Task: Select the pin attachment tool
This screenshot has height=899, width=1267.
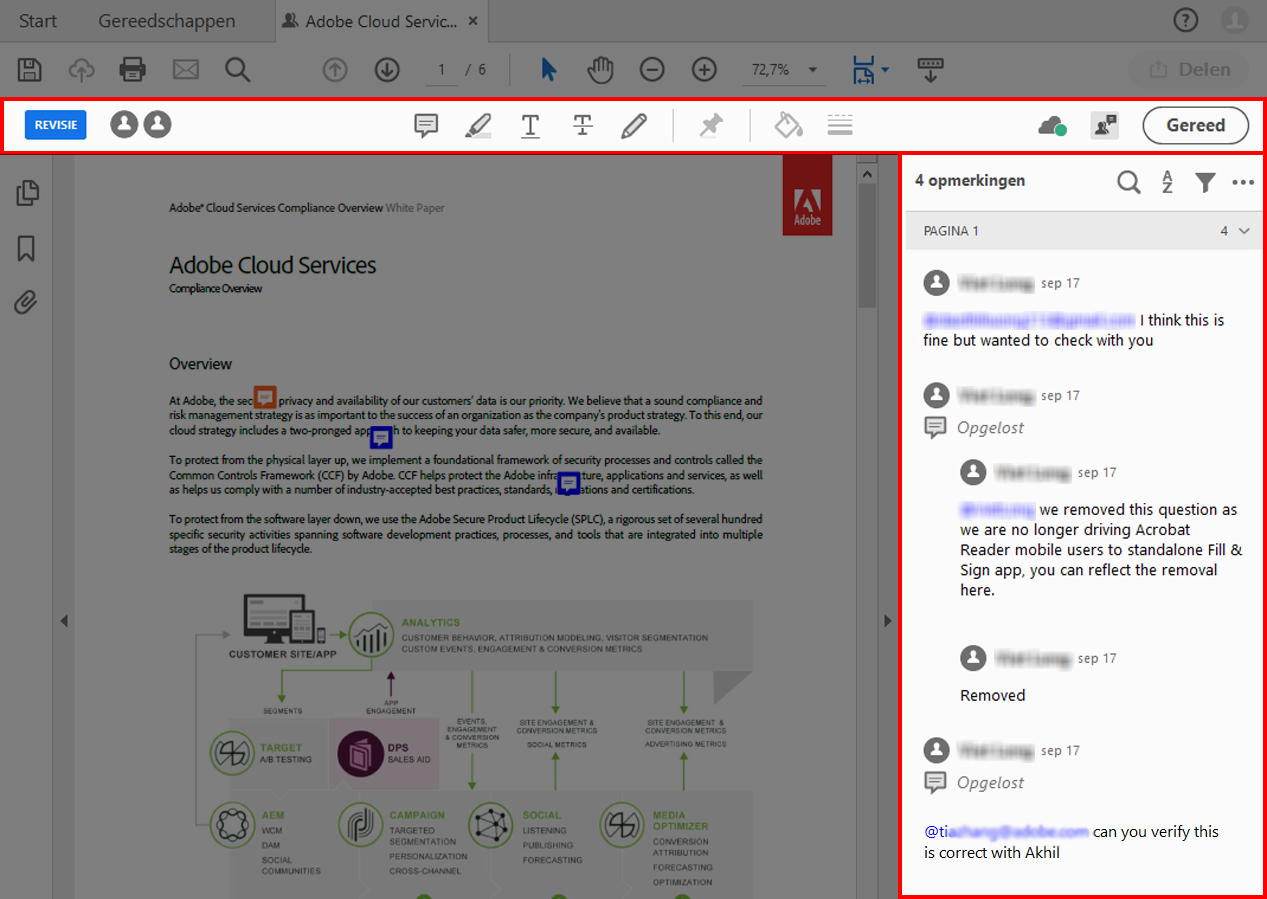Action: 711,125
